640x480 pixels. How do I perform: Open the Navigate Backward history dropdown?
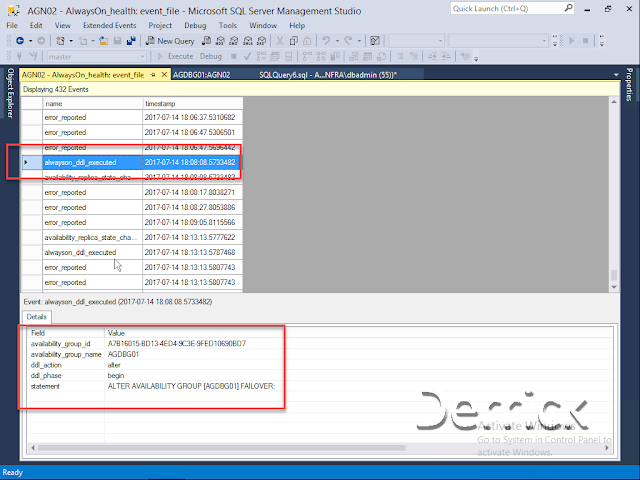tap(30, 40)
